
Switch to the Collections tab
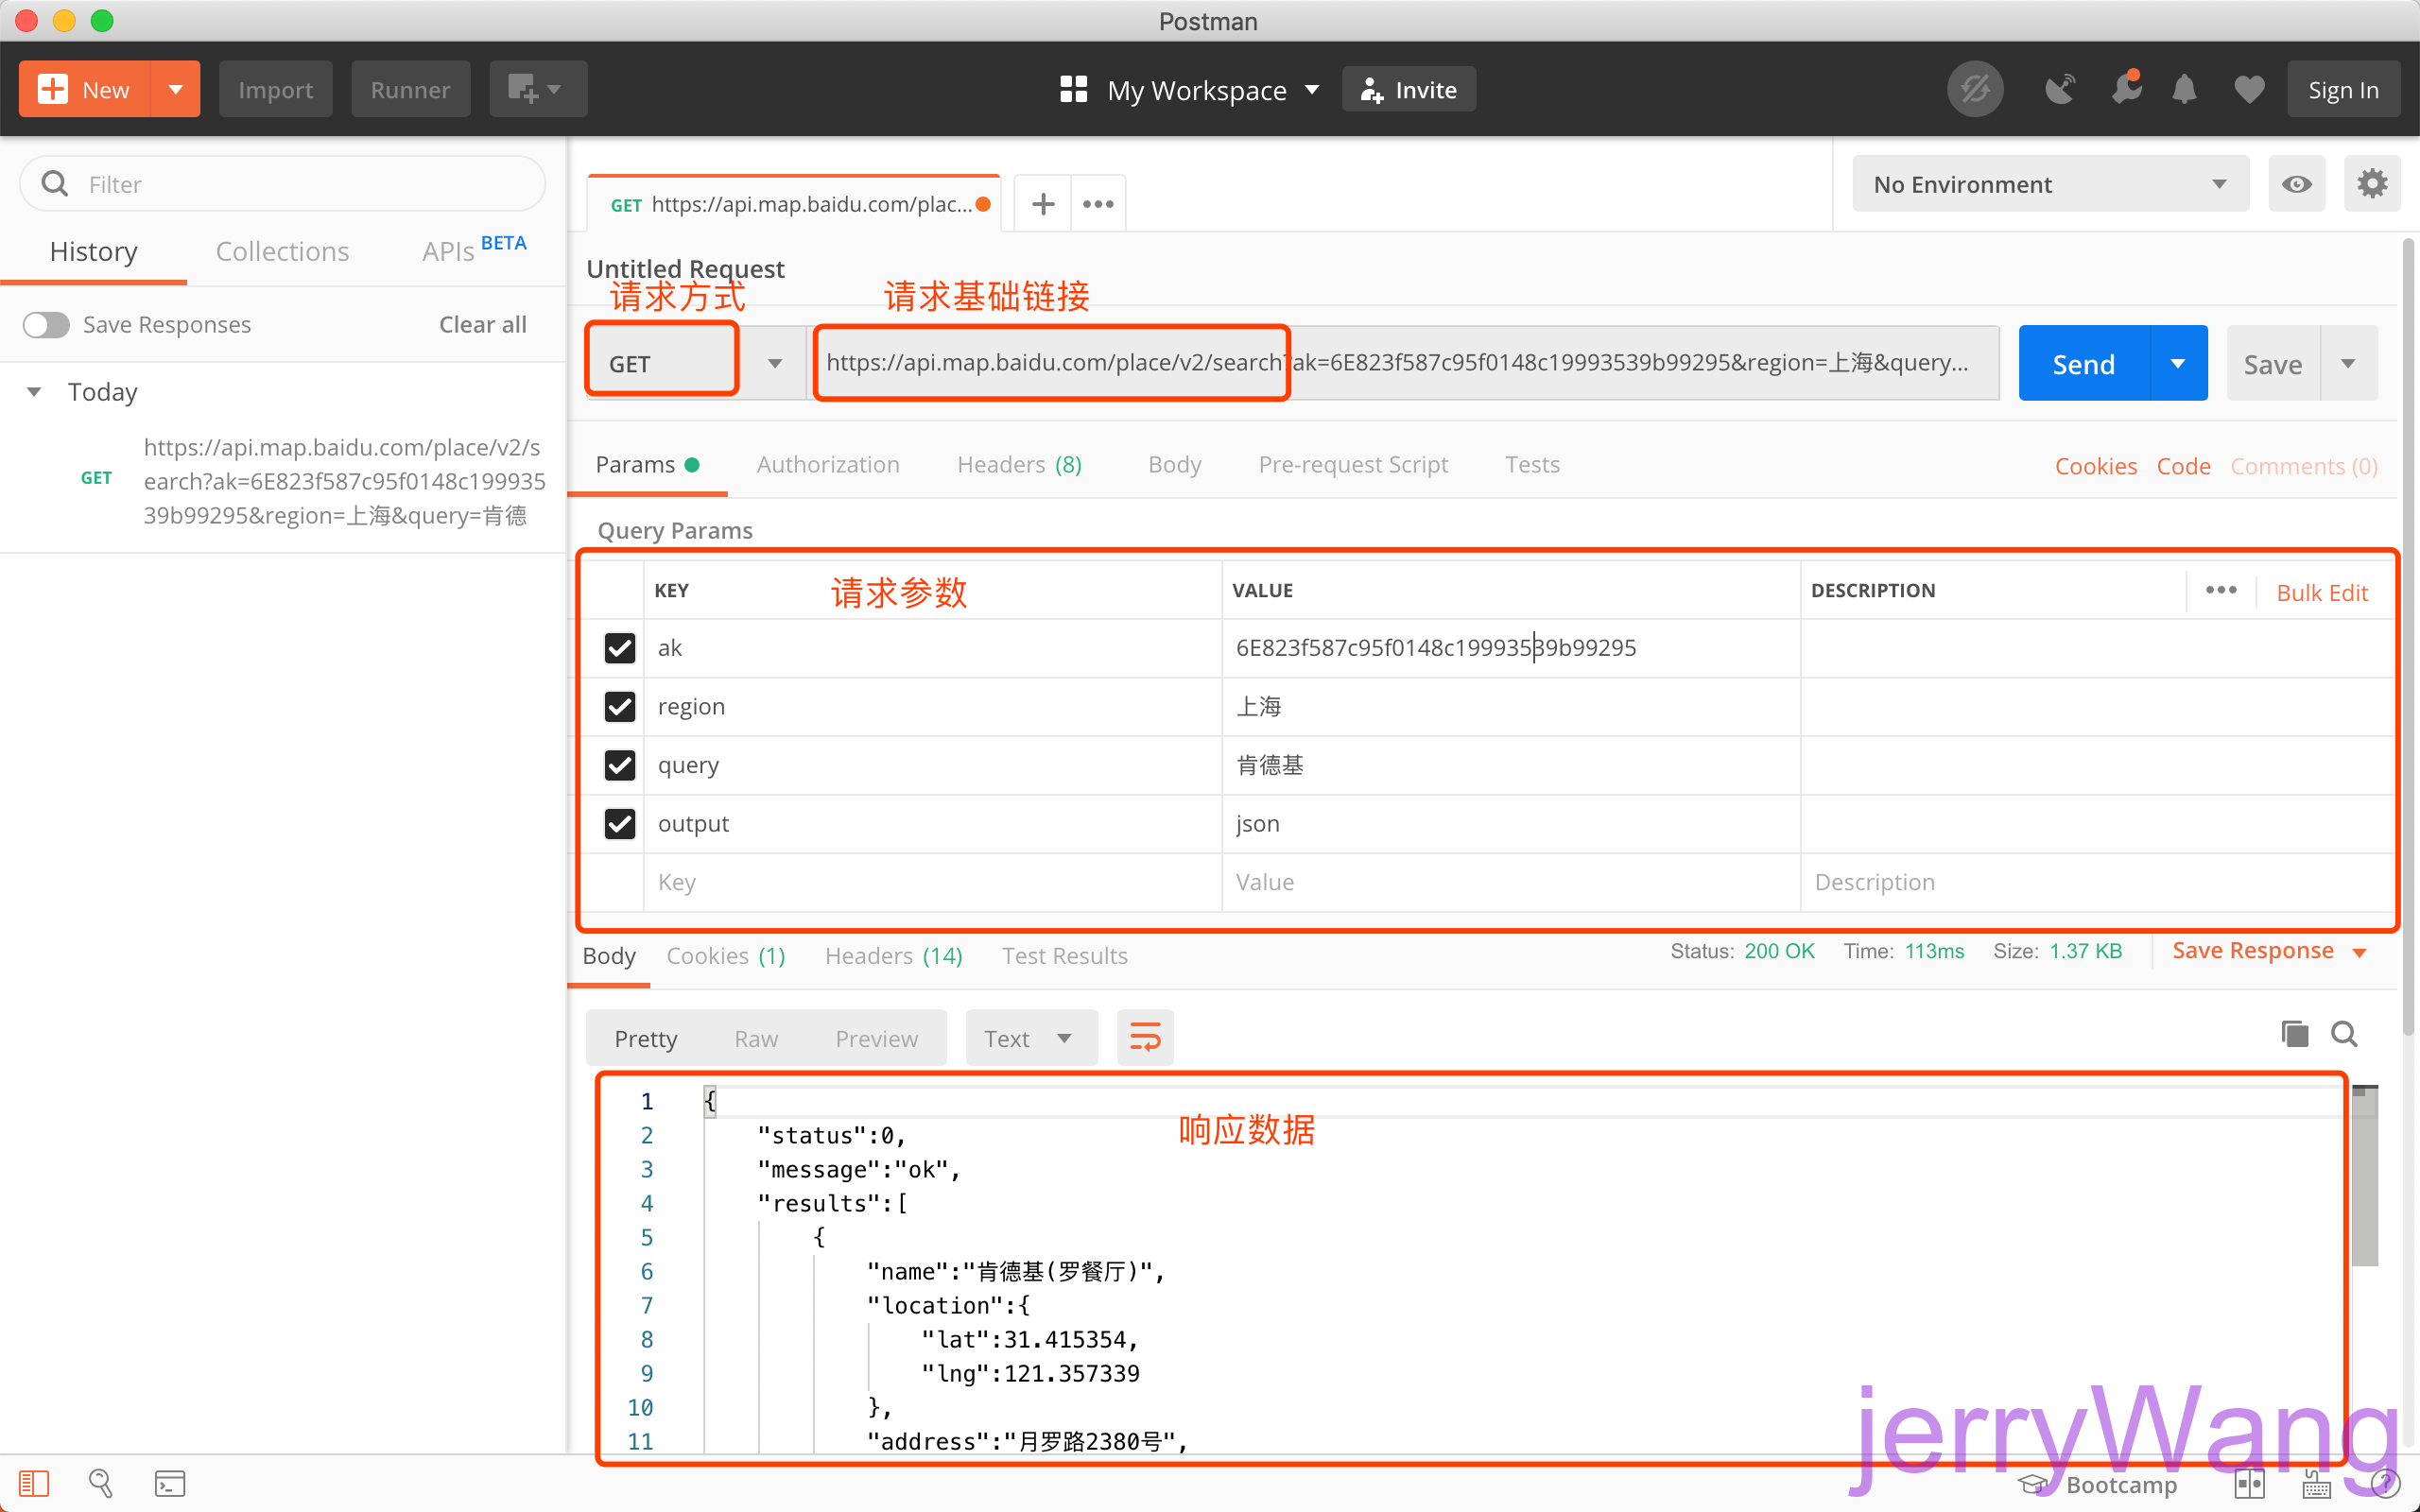coord(282,252)
